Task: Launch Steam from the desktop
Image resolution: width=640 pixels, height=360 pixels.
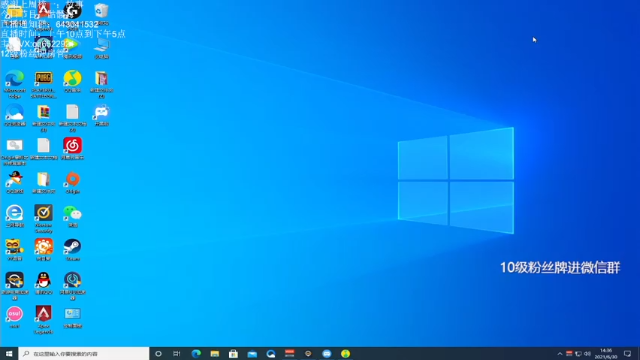Action: (x=72, y=247)
